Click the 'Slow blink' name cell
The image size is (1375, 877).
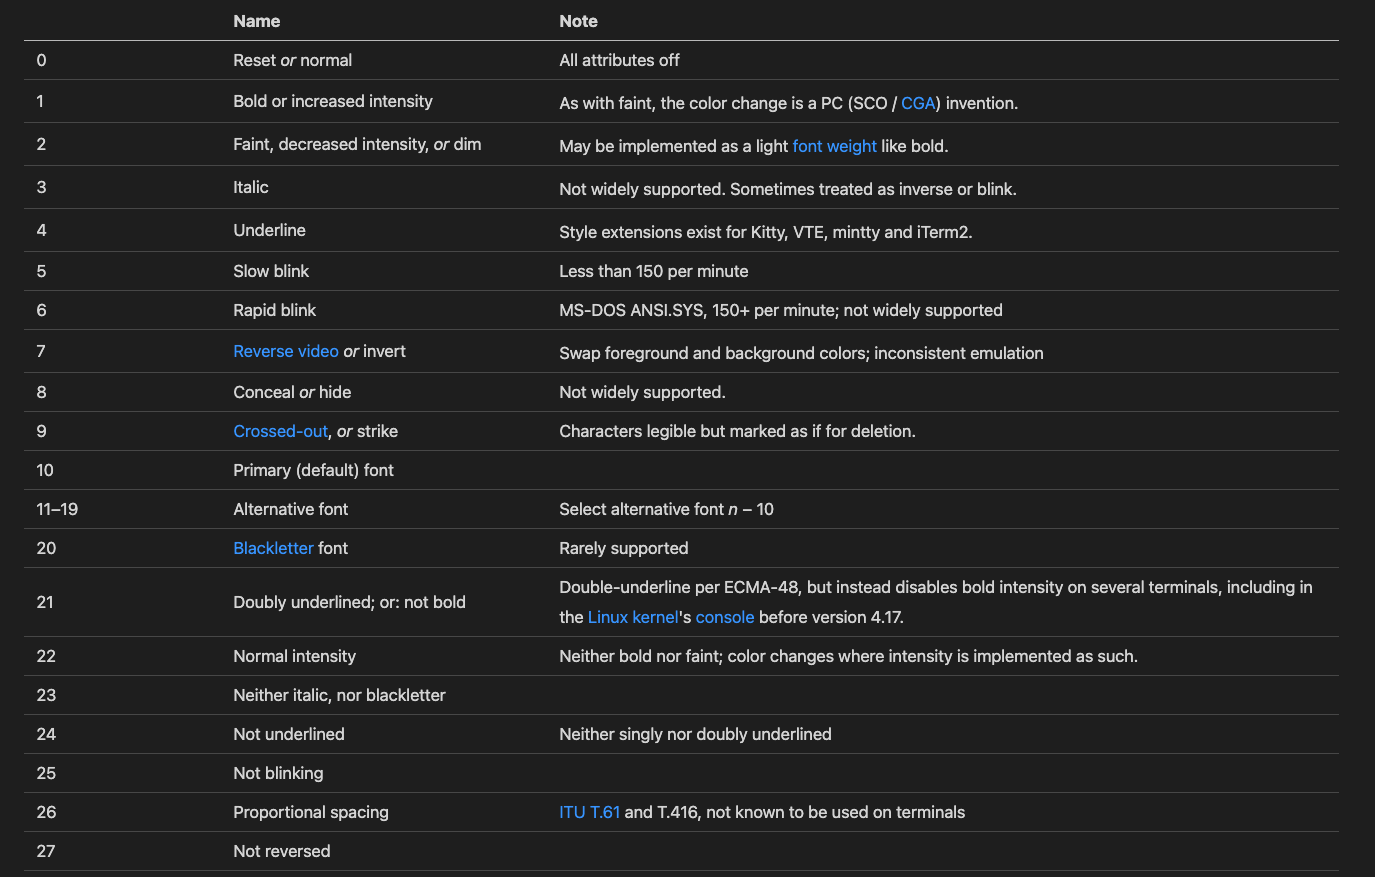coord(271,271)
